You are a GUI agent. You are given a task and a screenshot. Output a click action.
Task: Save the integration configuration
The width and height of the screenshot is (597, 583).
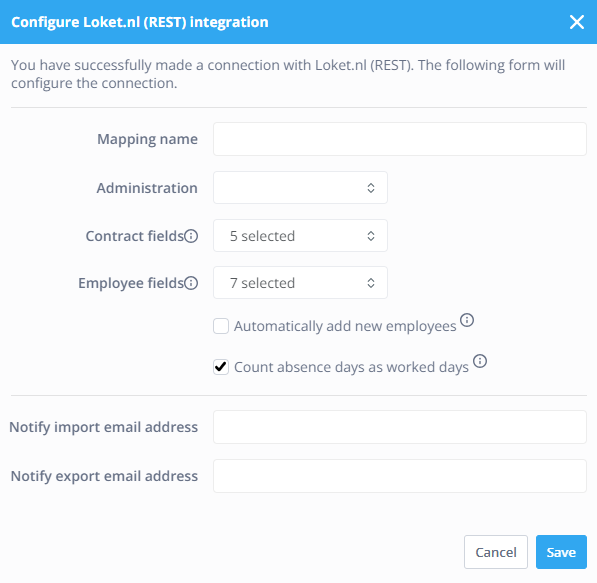point(561,552)
